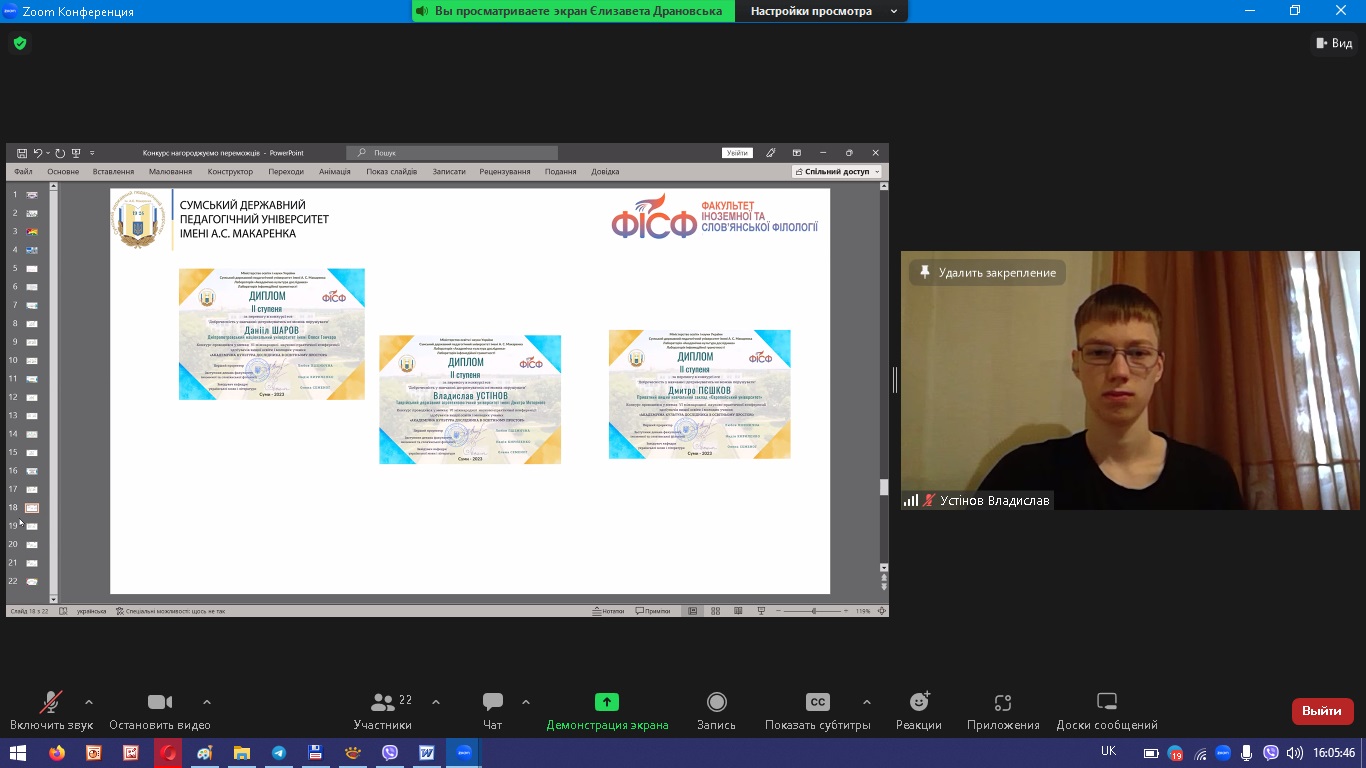Open the Участники participants panel

(x=382, y=711)
